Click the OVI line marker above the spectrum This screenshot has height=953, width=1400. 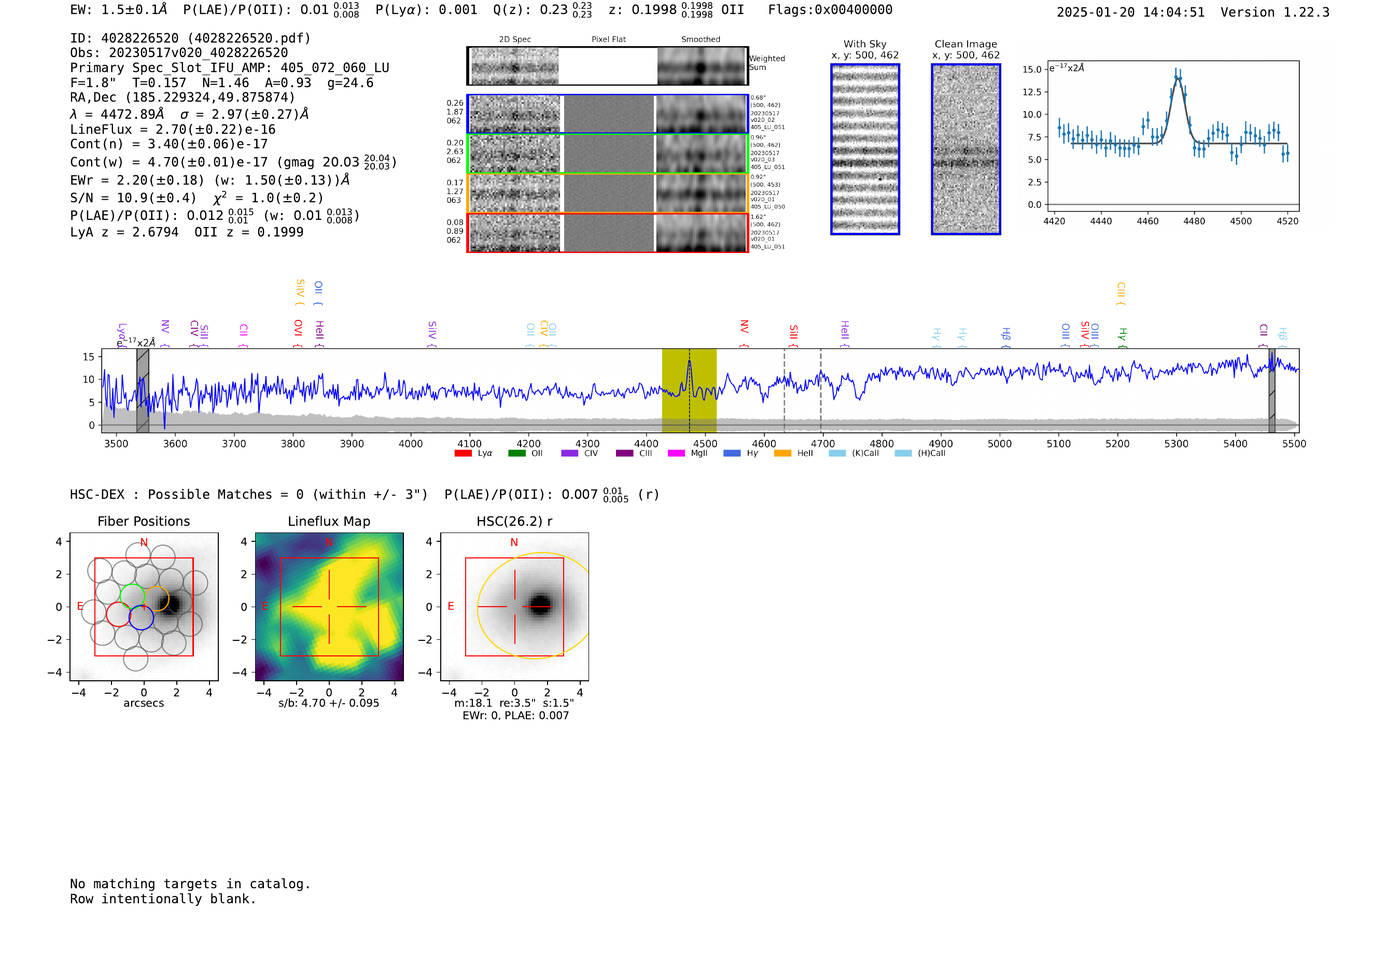(298, 333)
